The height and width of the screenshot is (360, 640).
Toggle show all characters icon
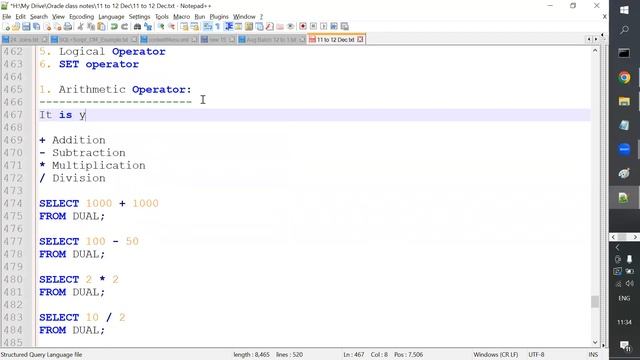(x=217, y=27)
